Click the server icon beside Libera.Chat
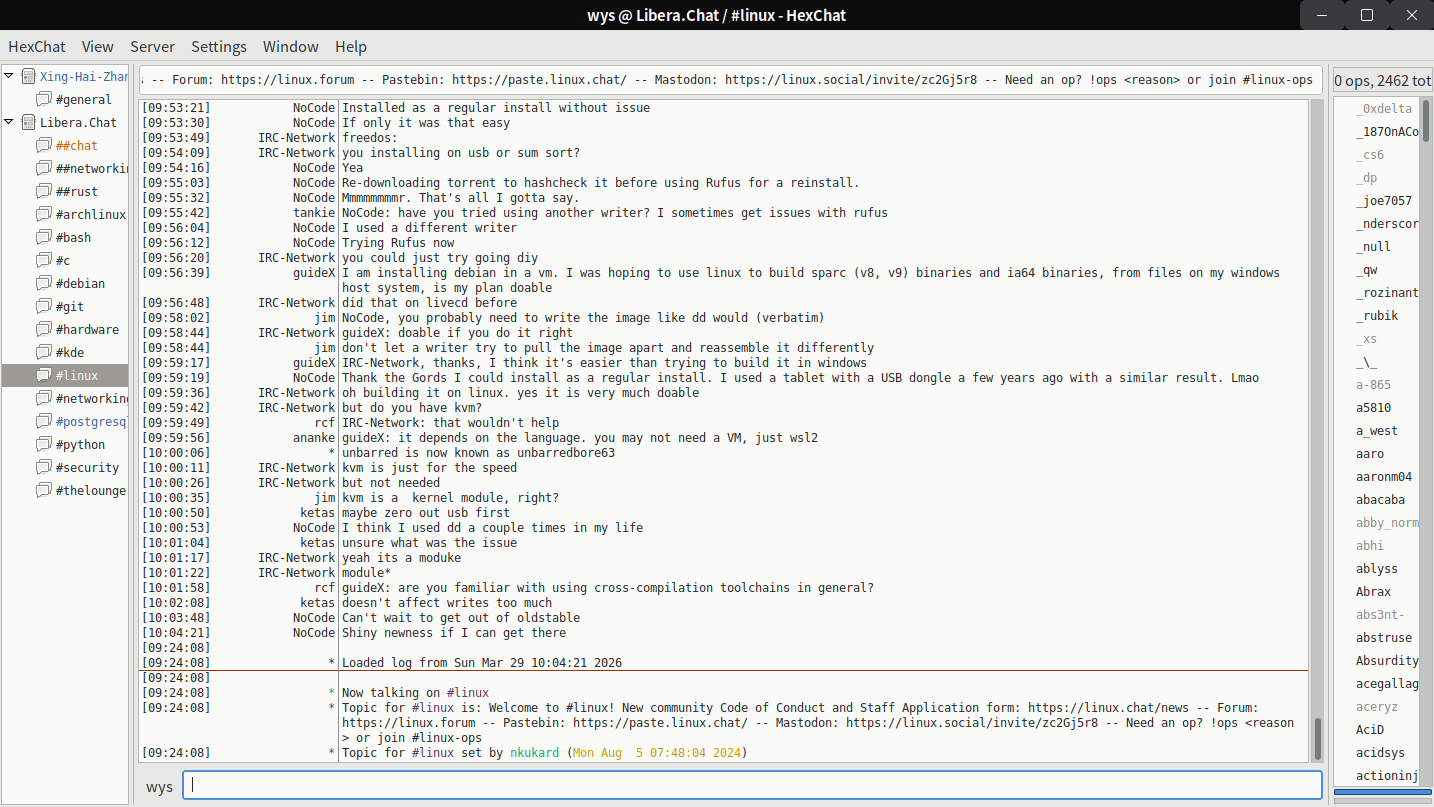Viewport: 1434px width, 807px height. click(28, 122)
